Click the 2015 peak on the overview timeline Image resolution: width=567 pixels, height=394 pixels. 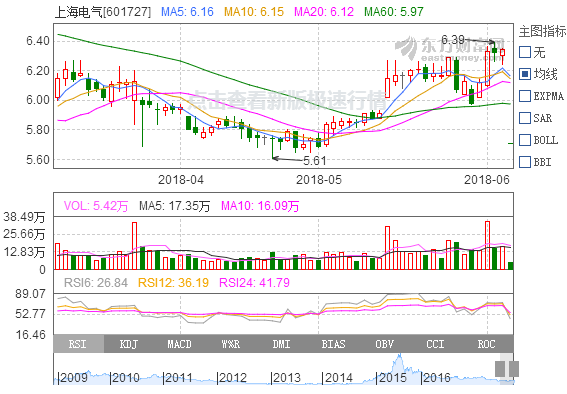[399, 358]
